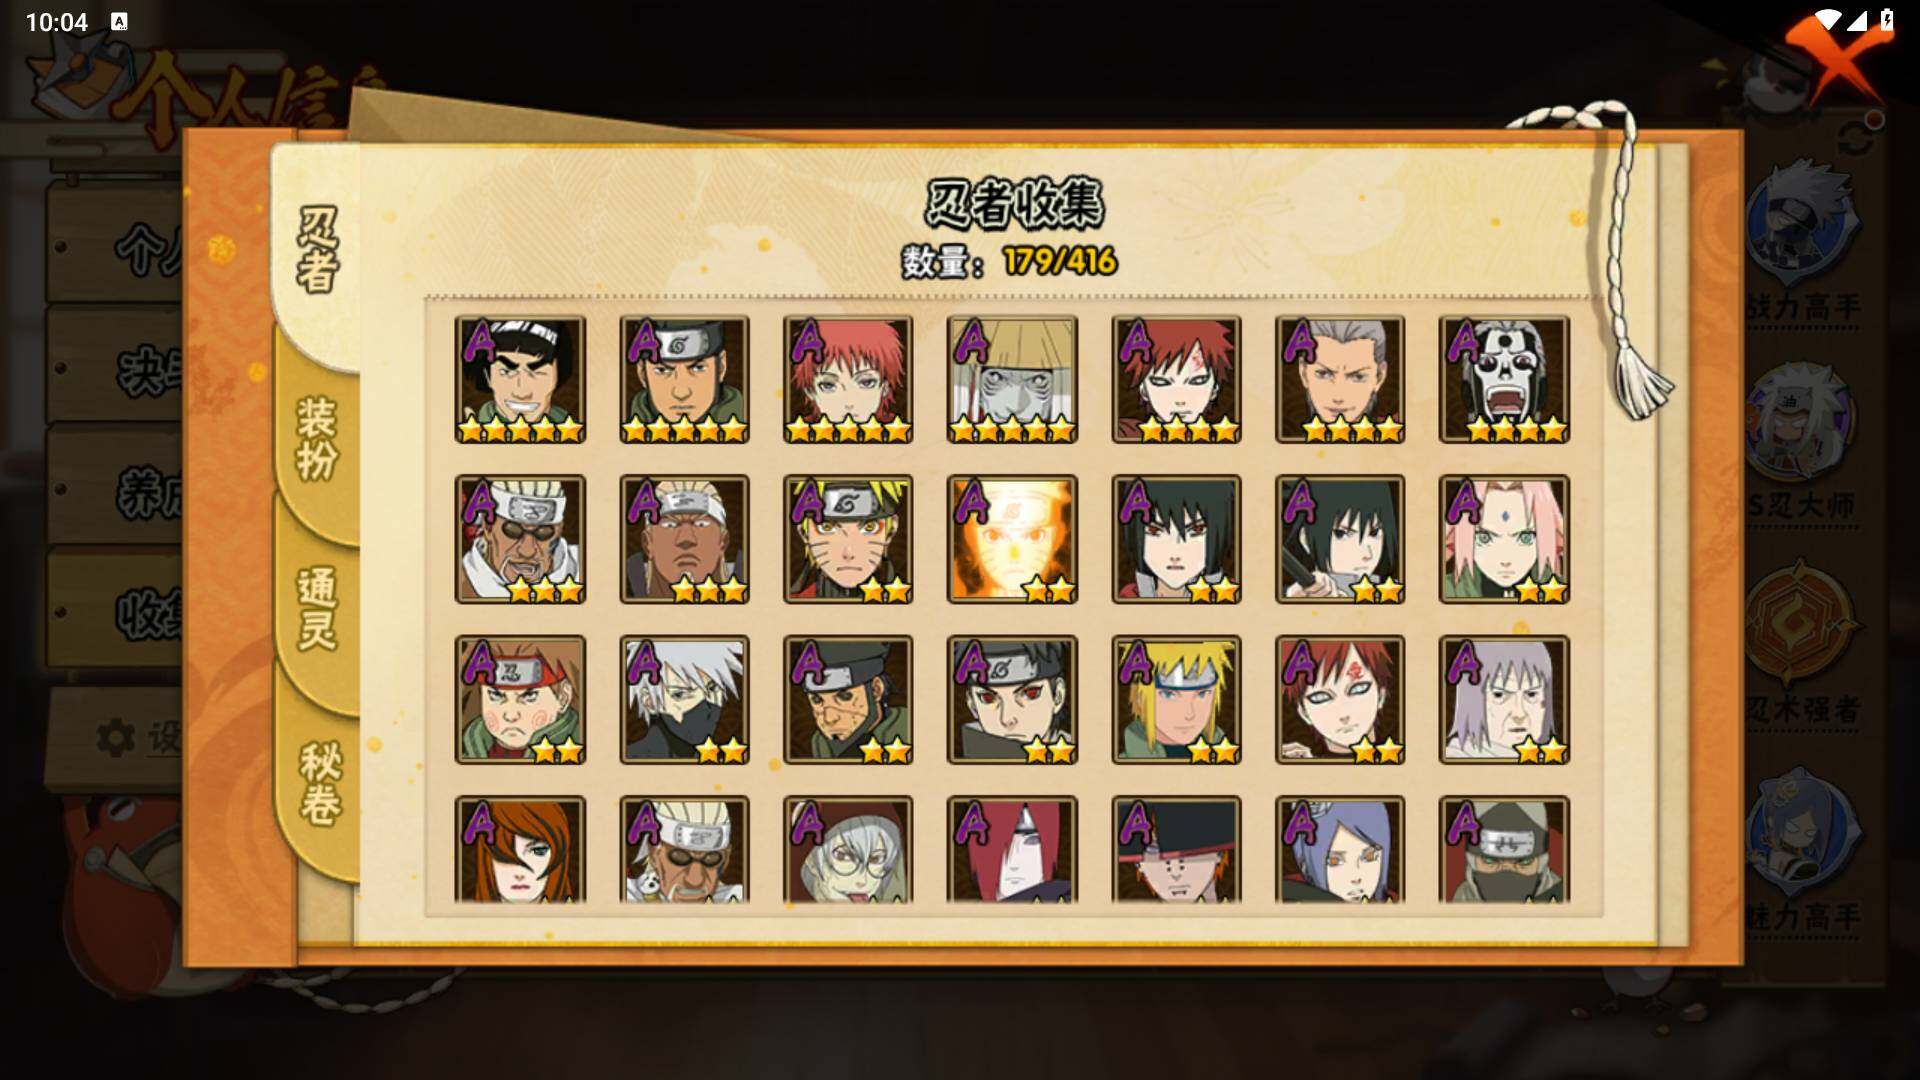Open the Third Hokage hat portrait
The image size is (1920, 1080).
(x=1012, y=380)
